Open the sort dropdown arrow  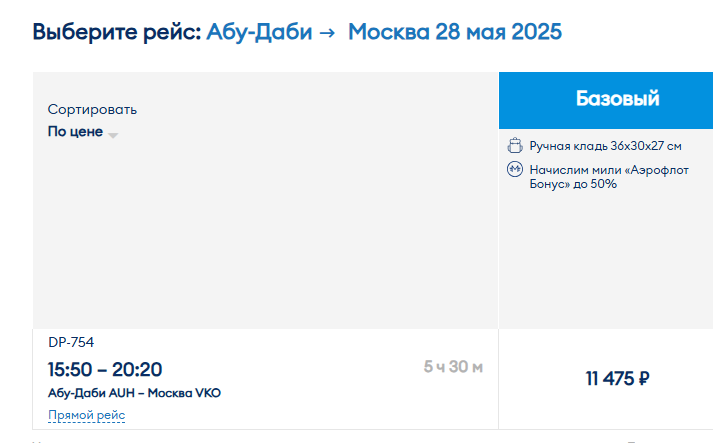tap(113, 135)
